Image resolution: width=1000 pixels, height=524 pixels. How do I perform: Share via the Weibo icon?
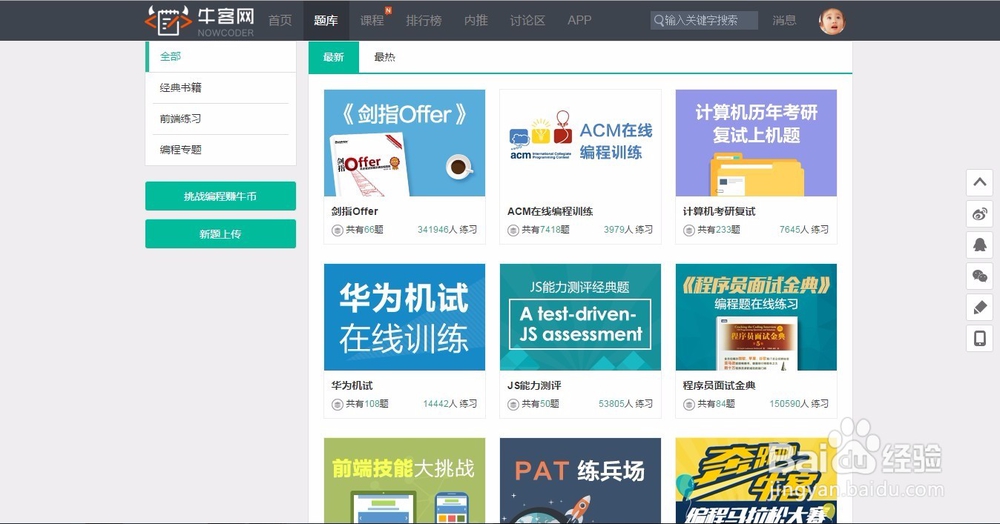980,214
